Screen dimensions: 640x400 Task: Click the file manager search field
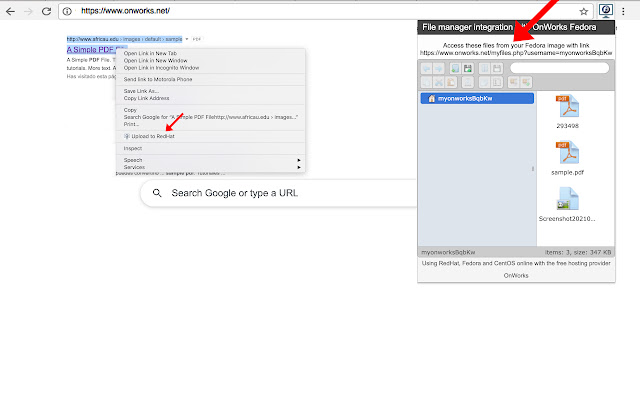tap(560, 68)
